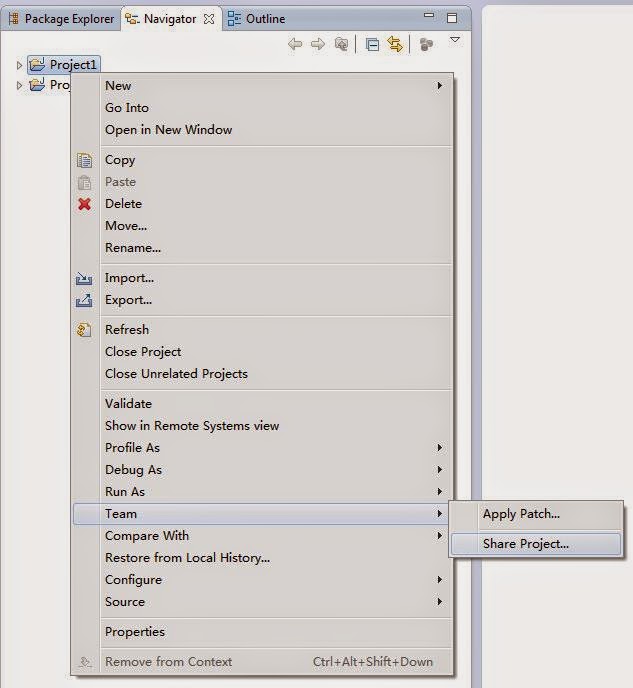Click the Package Explorer tab icon
Screen dimensions: 633x688
pos(14,18)
